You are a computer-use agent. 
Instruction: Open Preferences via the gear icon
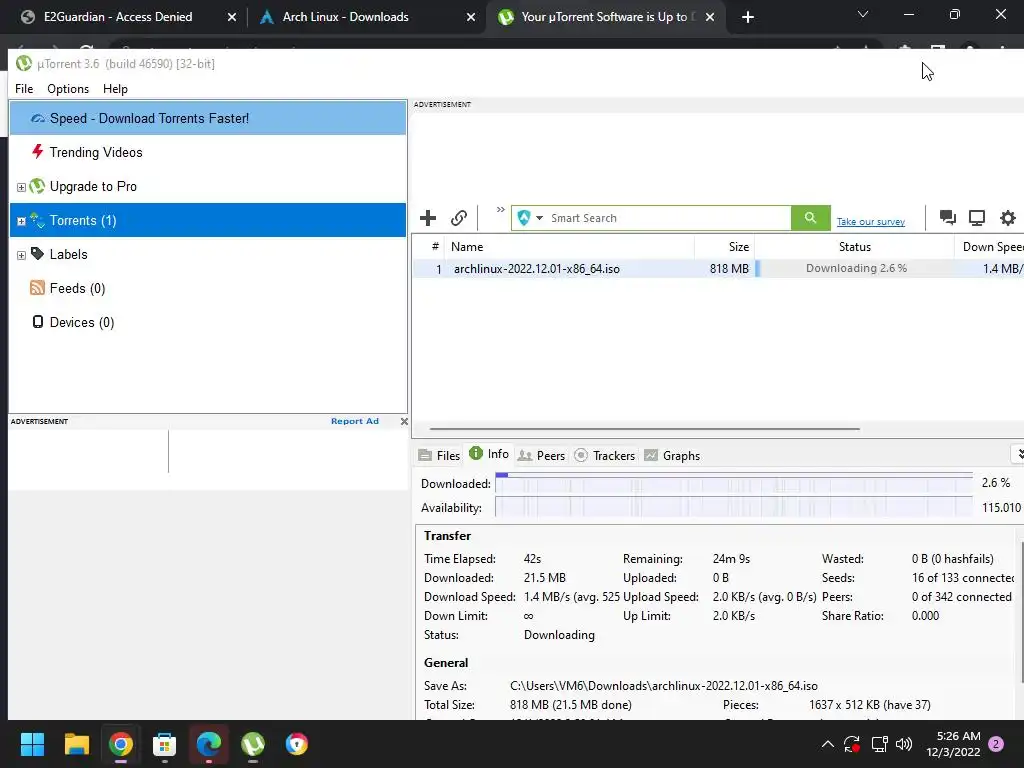(x=1008, y=217)
